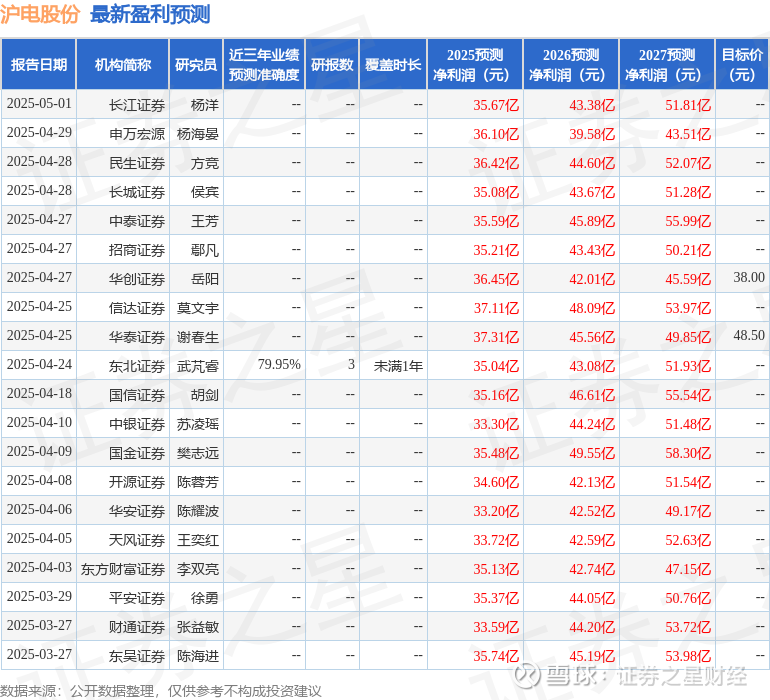The height and width of the screenshot is (700, 770).
Task: Select the 2026预测净利润 column header
Action: point(571,64)
